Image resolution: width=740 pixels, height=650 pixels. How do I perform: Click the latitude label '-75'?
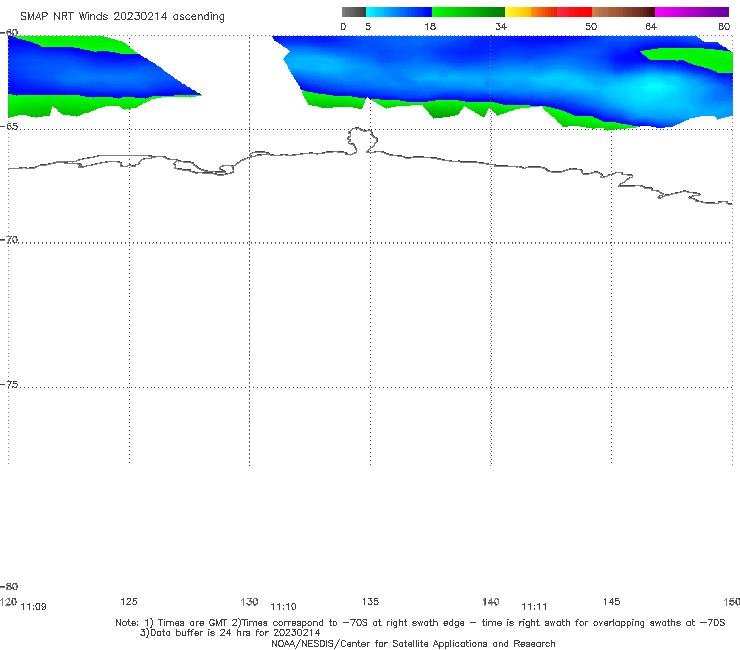point(9,385)
